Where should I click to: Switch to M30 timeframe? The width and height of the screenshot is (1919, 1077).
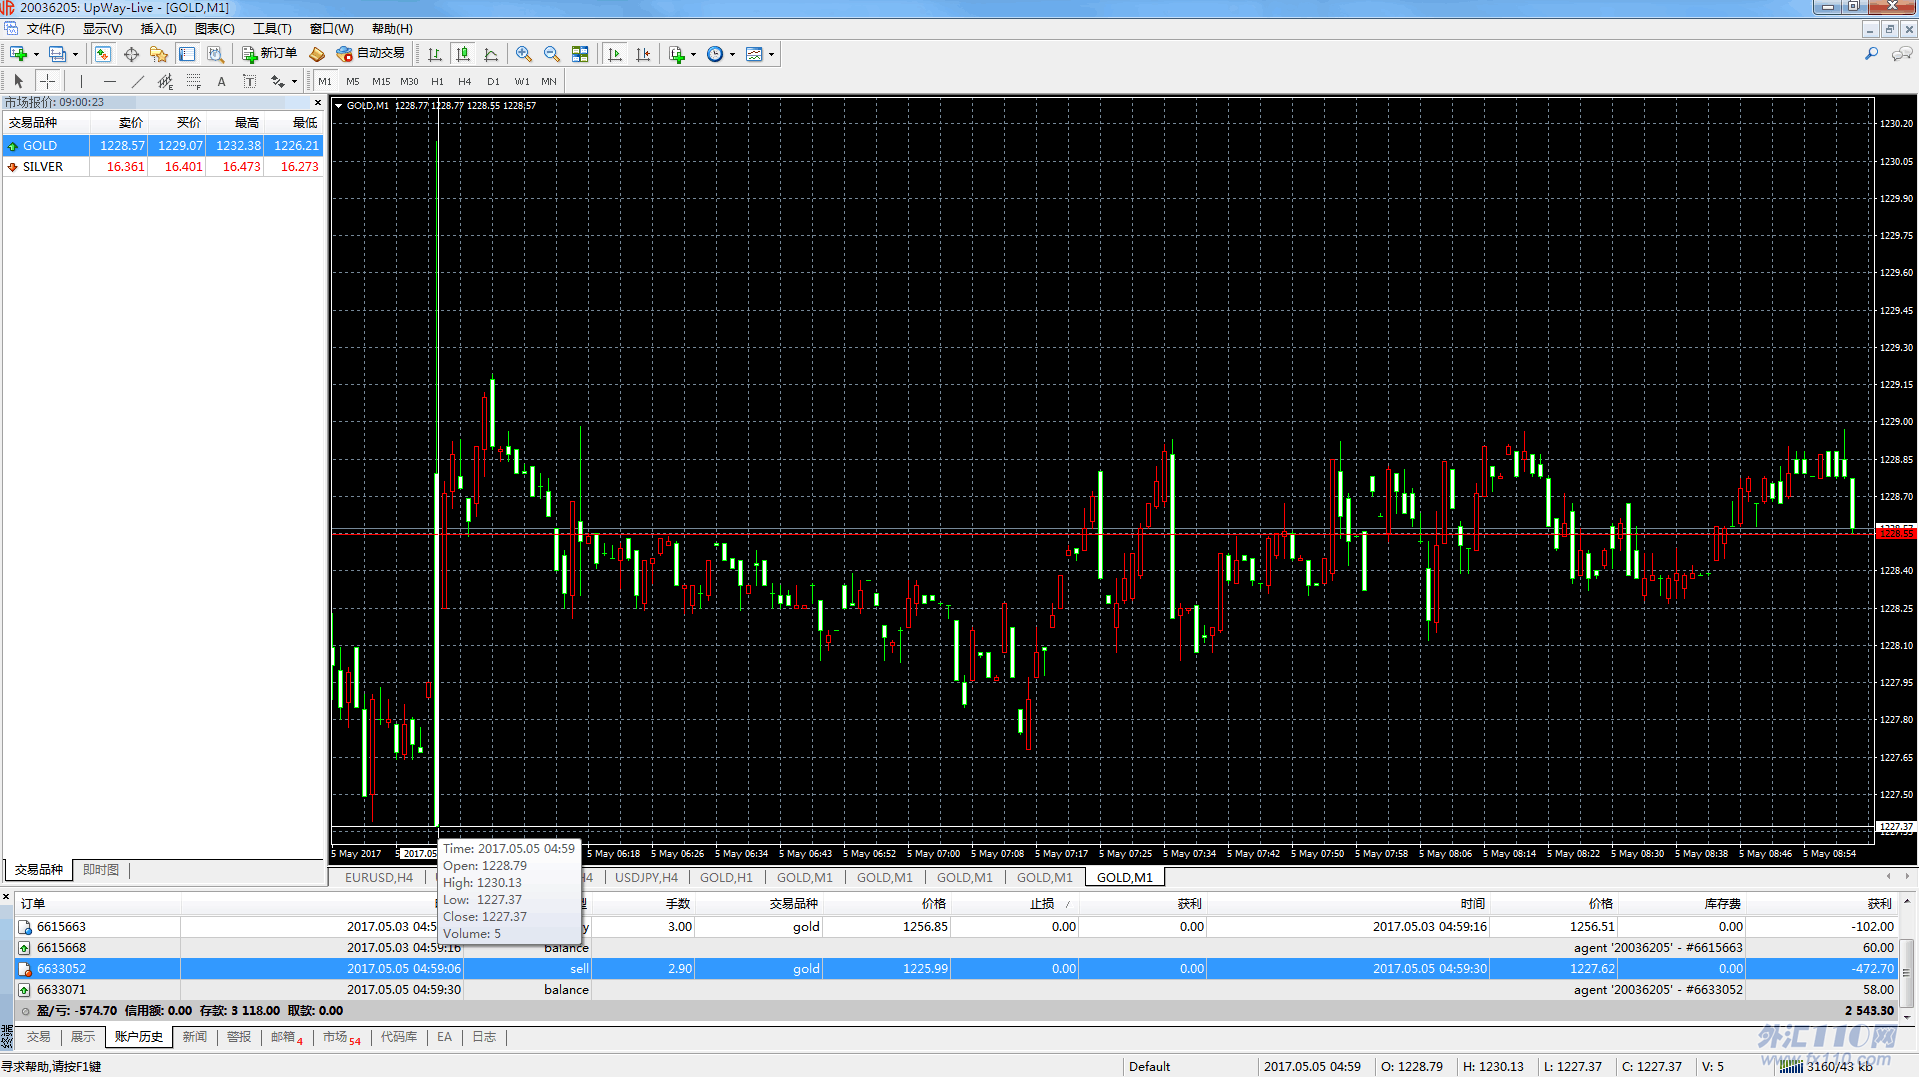(x=409, y=81)
